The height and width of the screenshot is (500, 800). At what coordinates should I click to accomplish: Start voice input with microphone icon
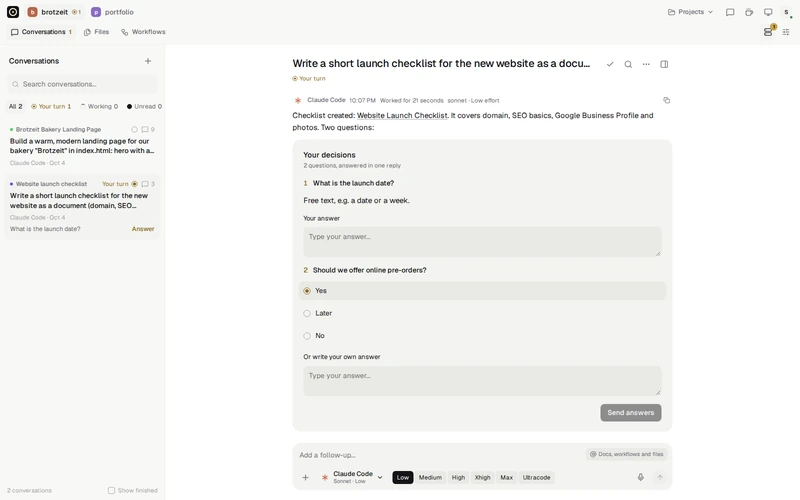(641, 478)
